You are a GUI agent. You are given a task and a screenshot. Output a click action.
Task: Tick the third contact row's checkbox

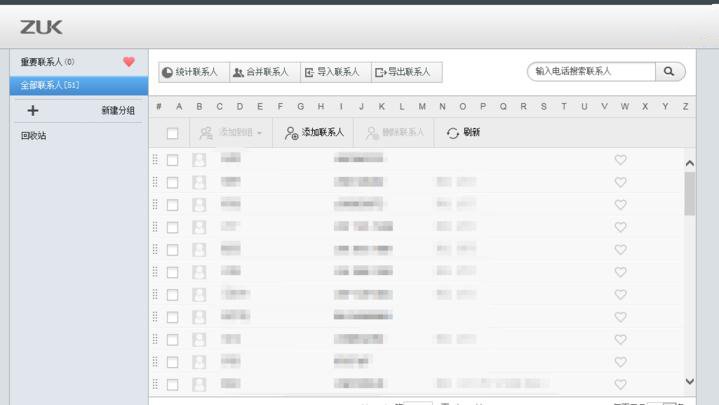172,205
